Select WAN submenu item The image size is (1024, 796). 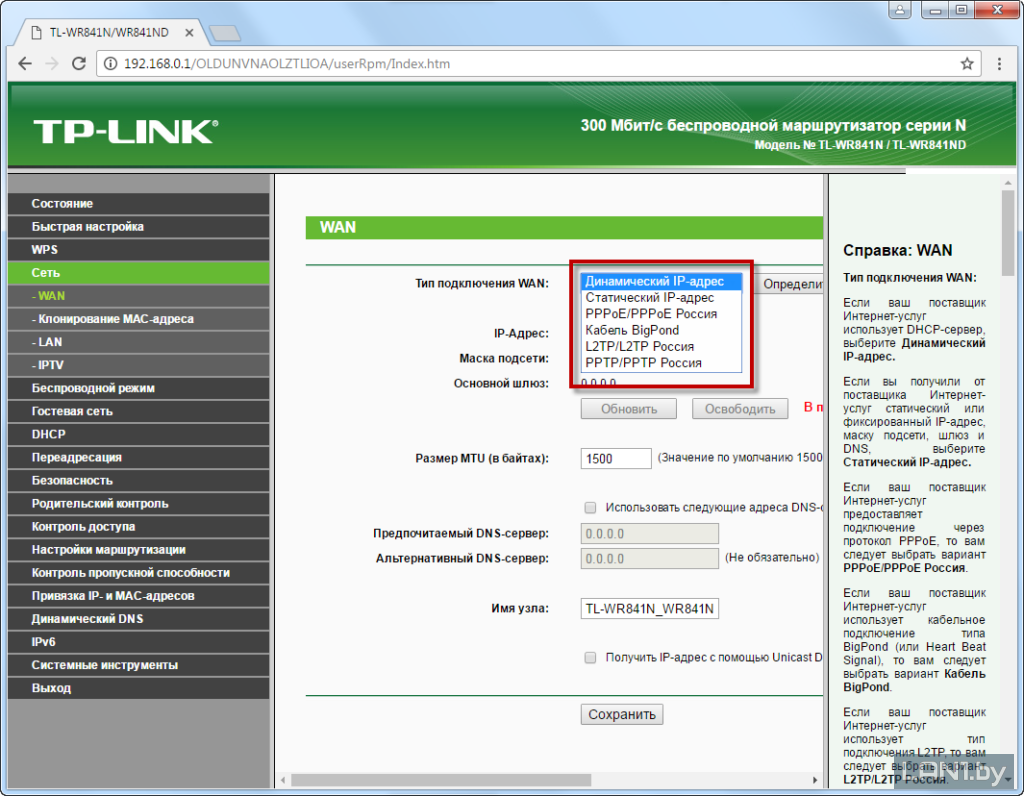[138, 296]
